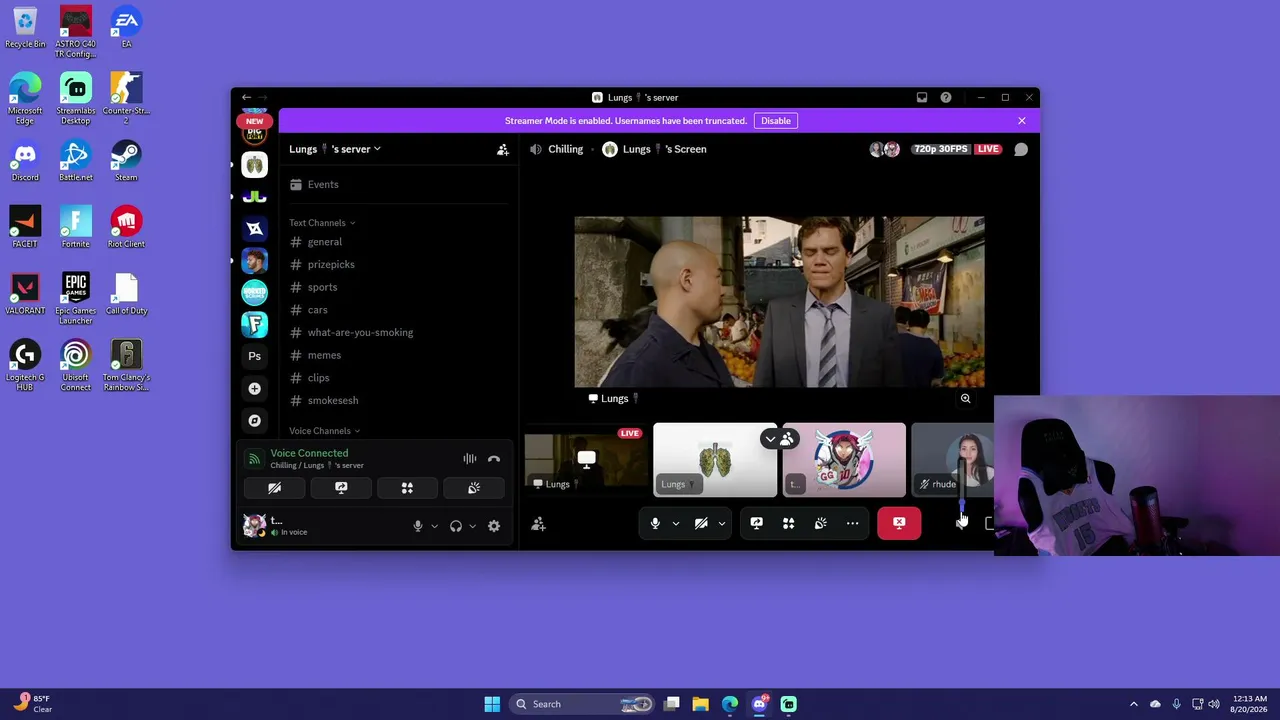Open the lungs server icon in server list
Image resolution: width=1280 pixels, height=720 pixels.
(x=255, y=164)
